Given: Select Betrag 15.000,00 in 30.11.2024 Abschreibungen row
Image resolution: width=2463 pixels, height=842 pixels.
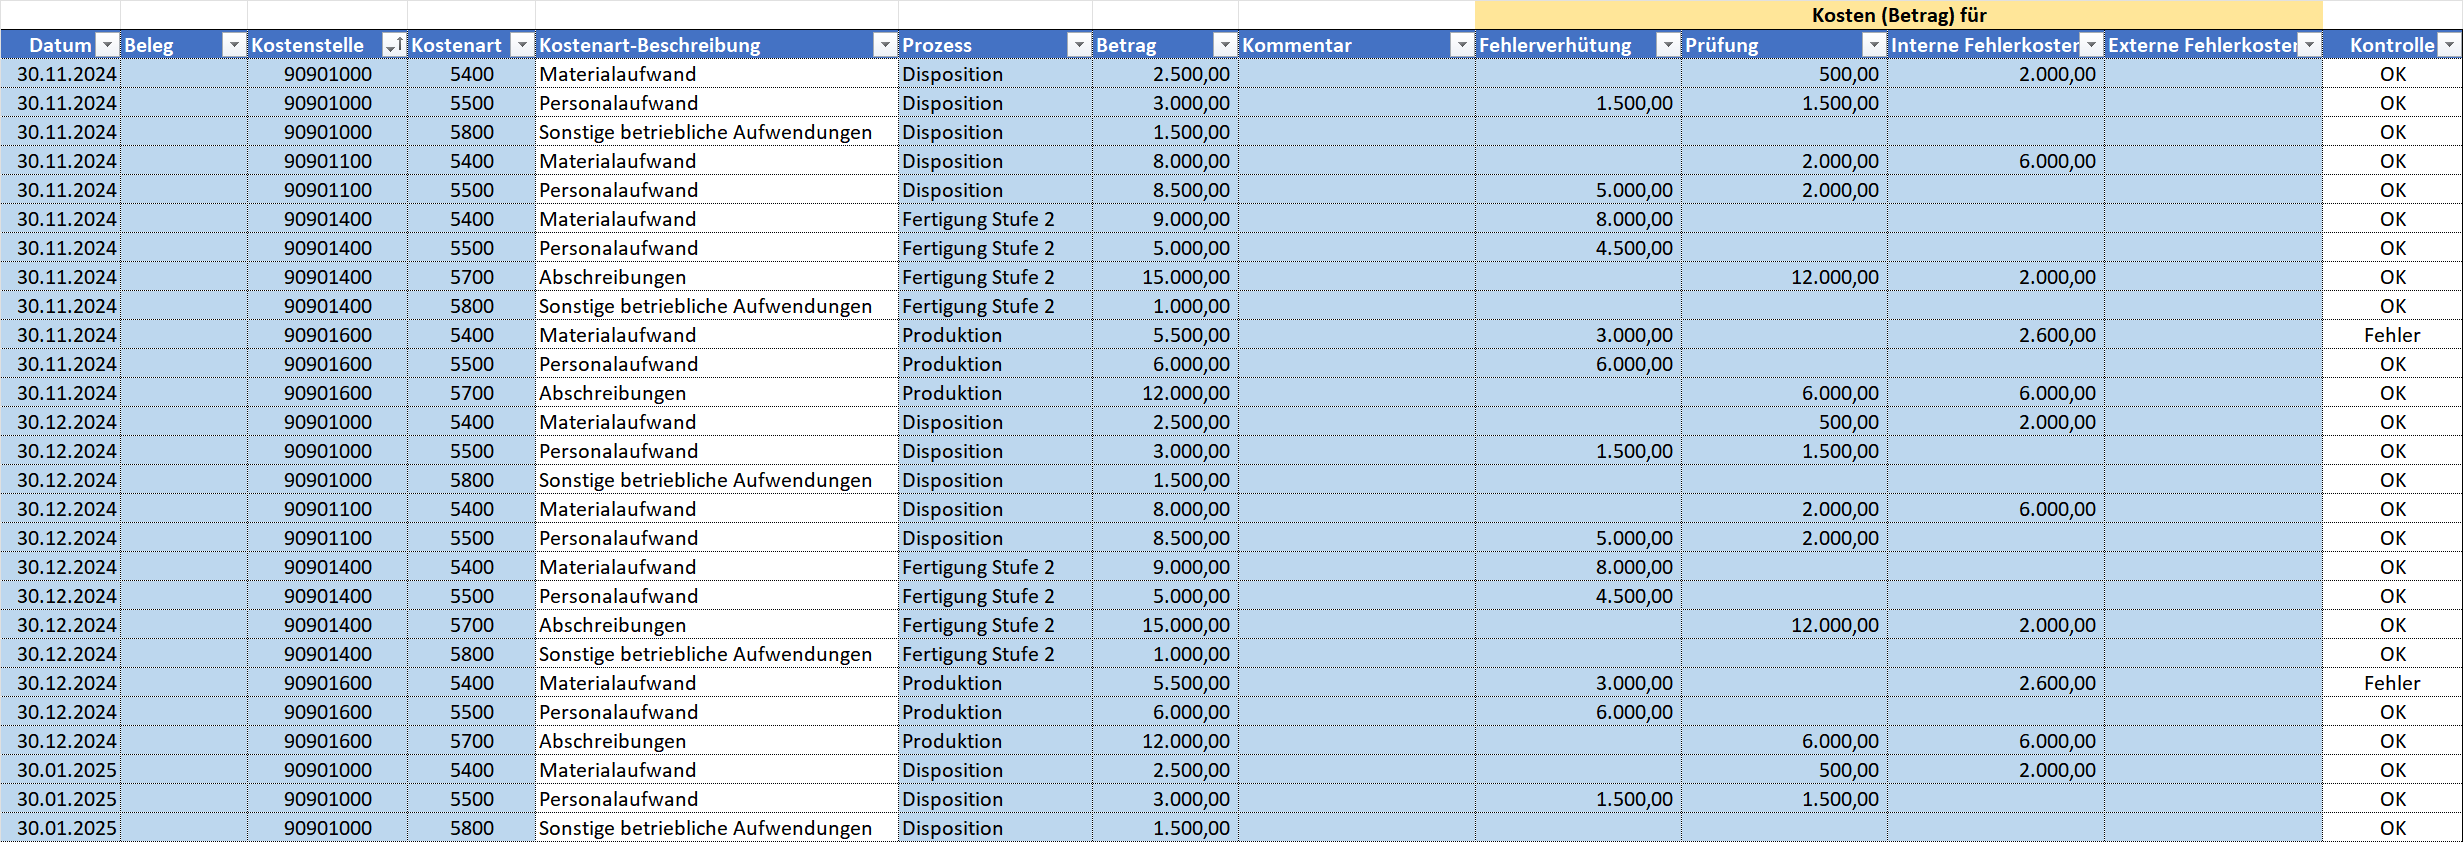Looking at the screenshot, I should 1165,277.
